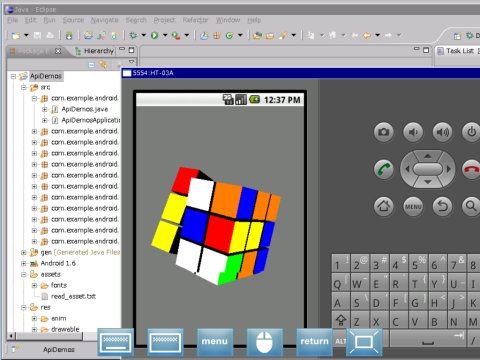Open the Run menu

49,20
